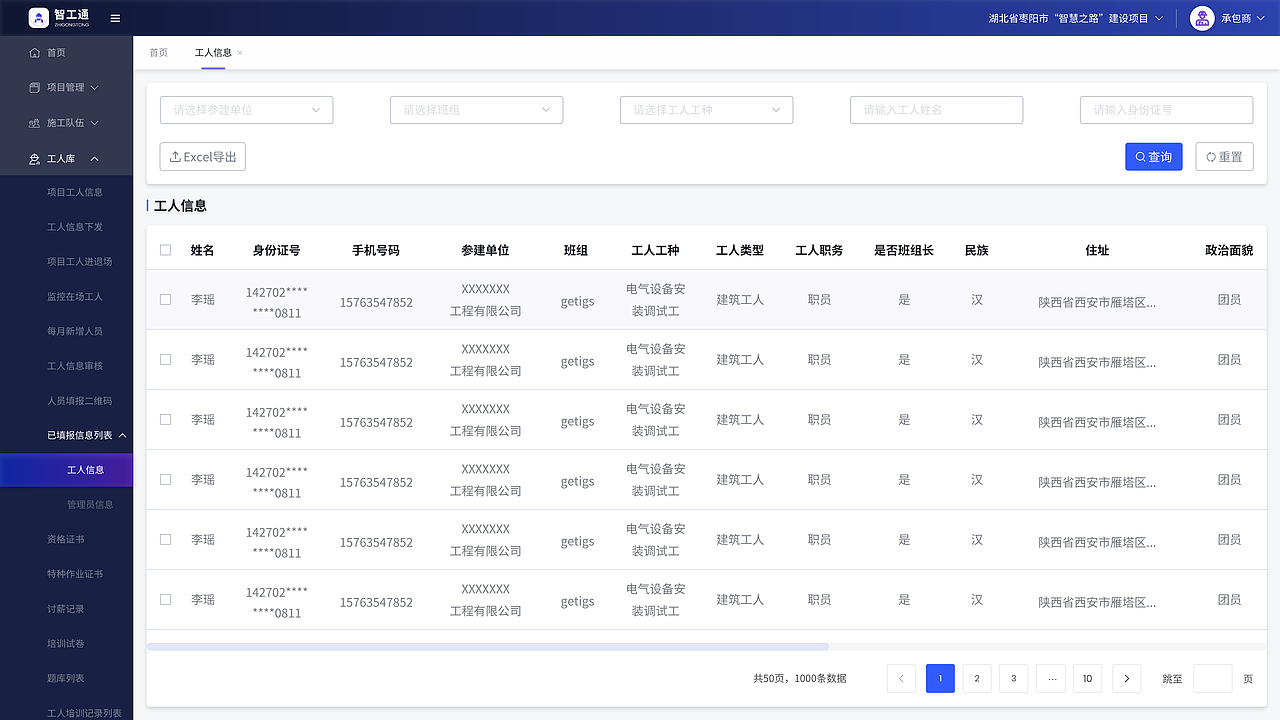1280x720 pixels.
Task: Click the 承包商 user avatar icon
Action: pos(1202,17)
